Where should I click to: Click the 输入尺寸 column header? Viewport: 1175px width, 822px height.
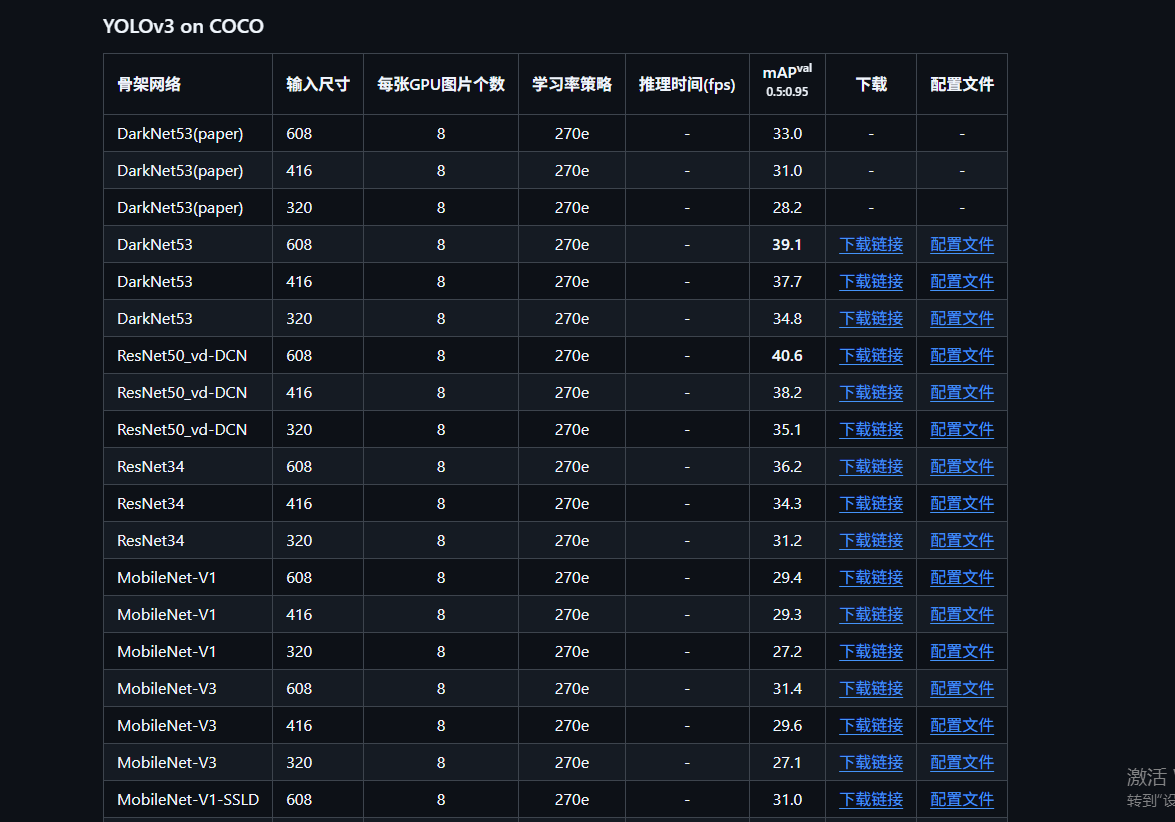point(318,84)
